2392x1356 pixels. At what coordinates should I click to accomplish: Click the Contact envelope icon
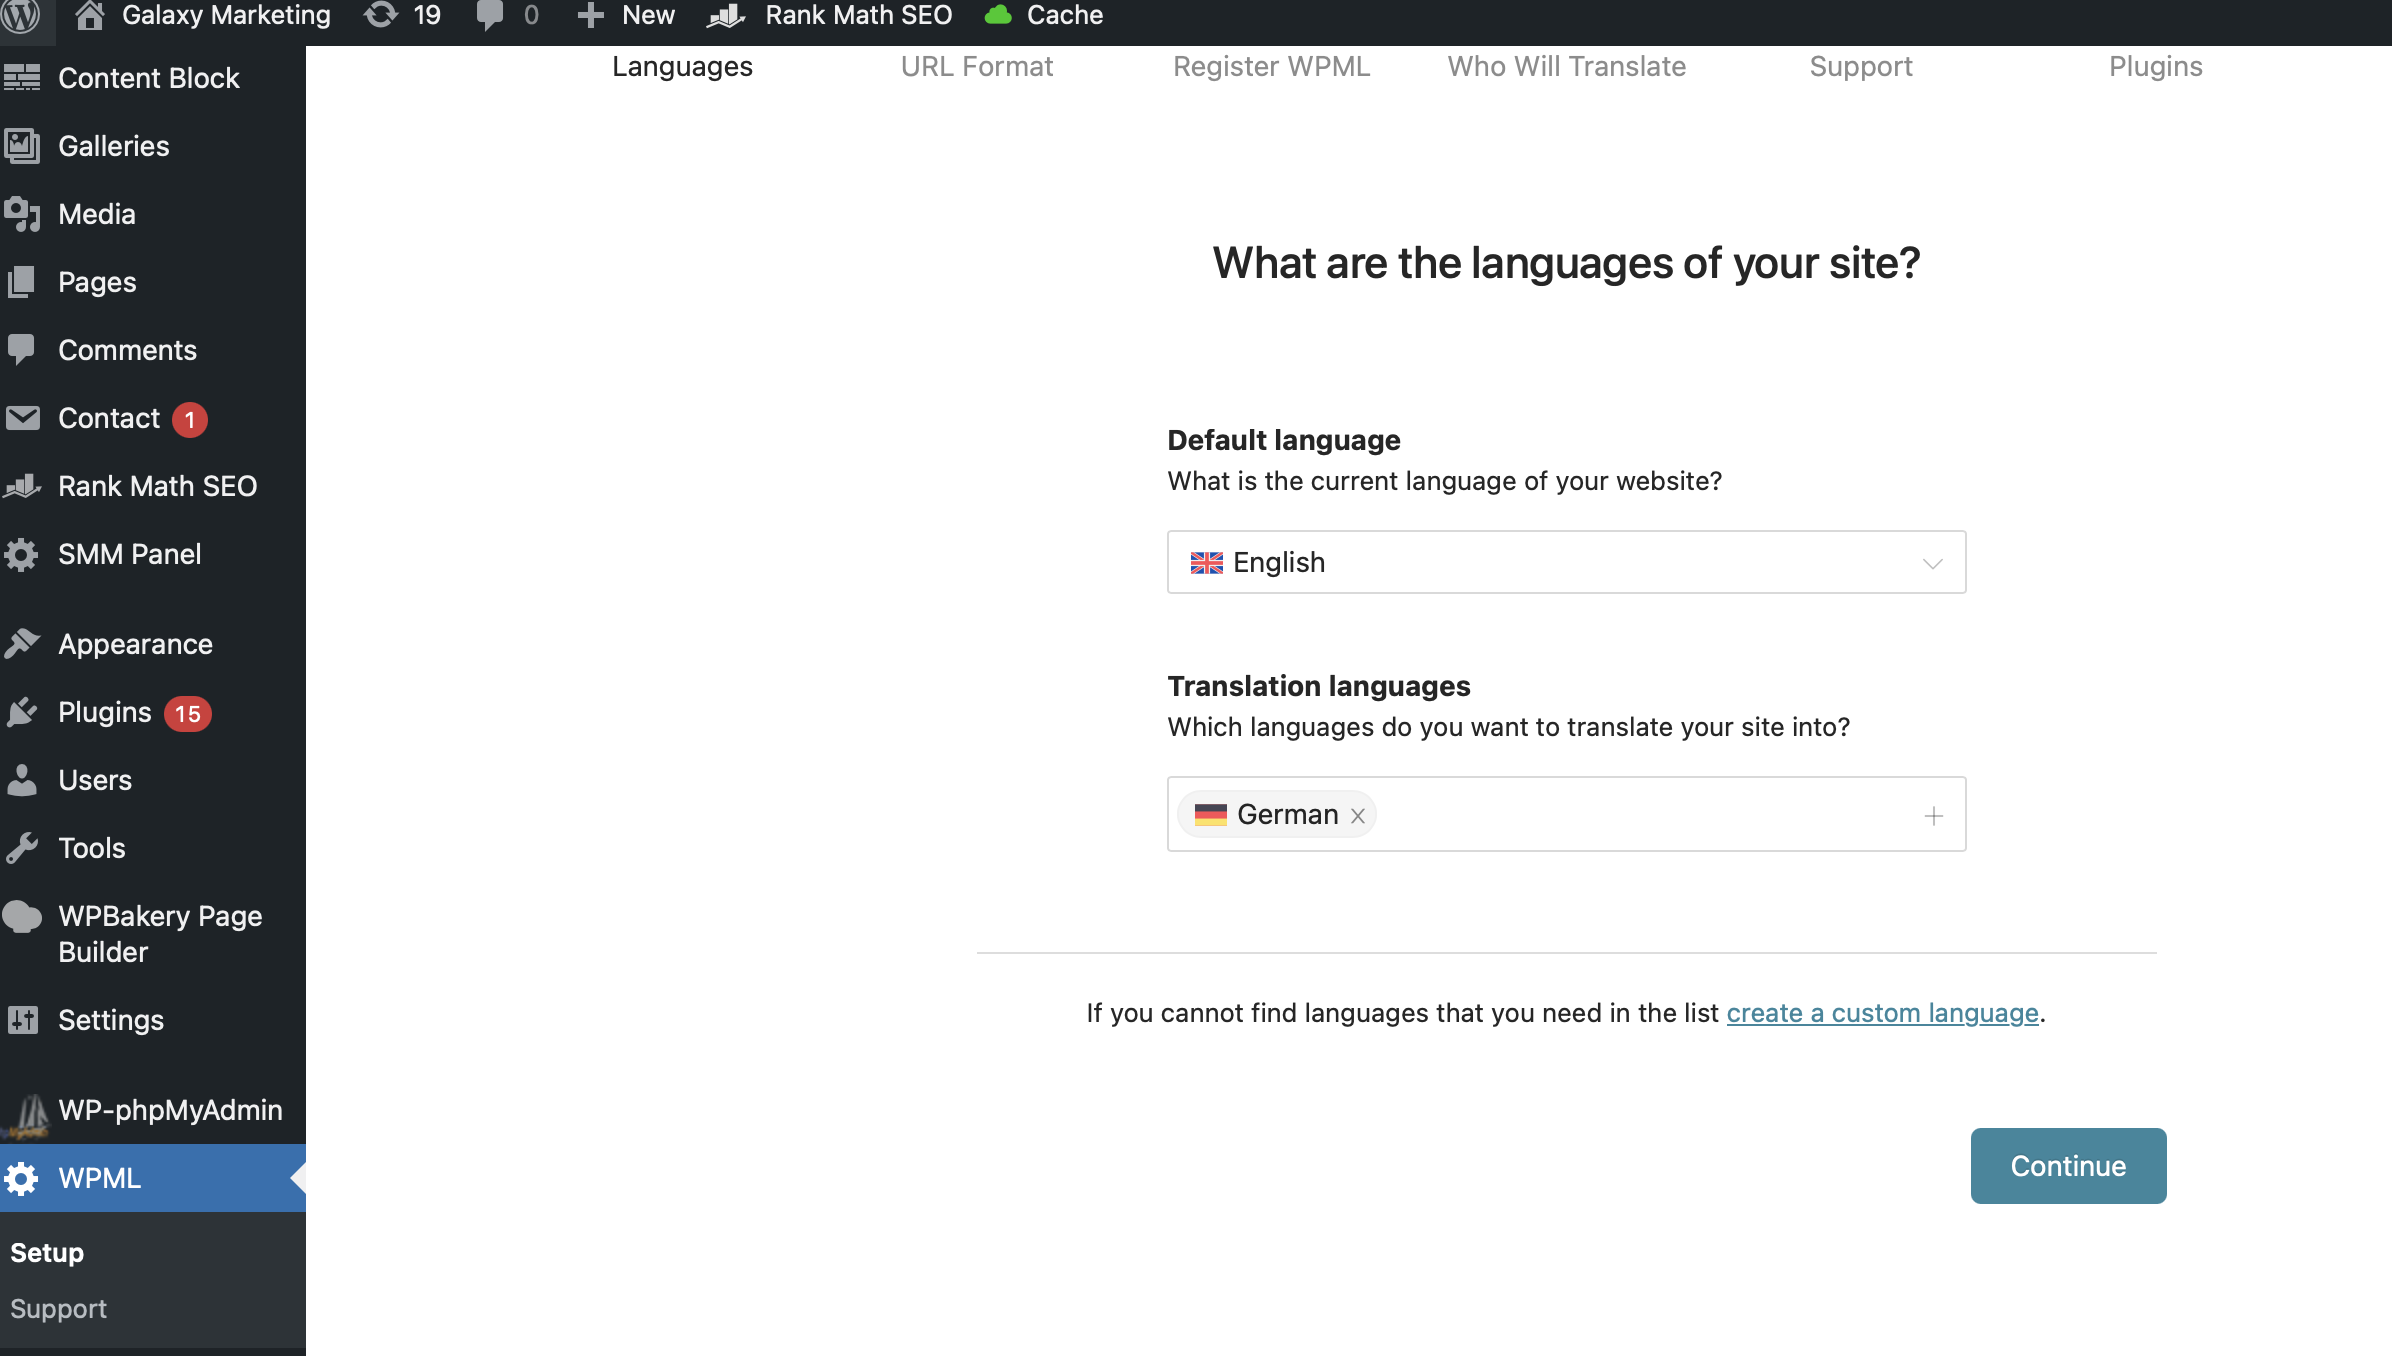tap(22, 418)
